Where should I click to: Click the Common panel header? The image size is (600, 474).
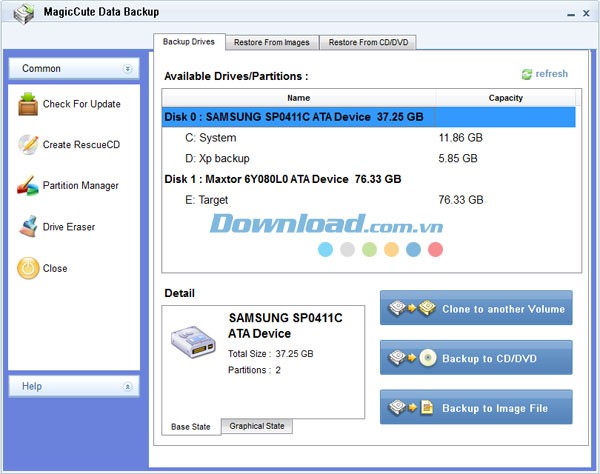coord(74,69)
